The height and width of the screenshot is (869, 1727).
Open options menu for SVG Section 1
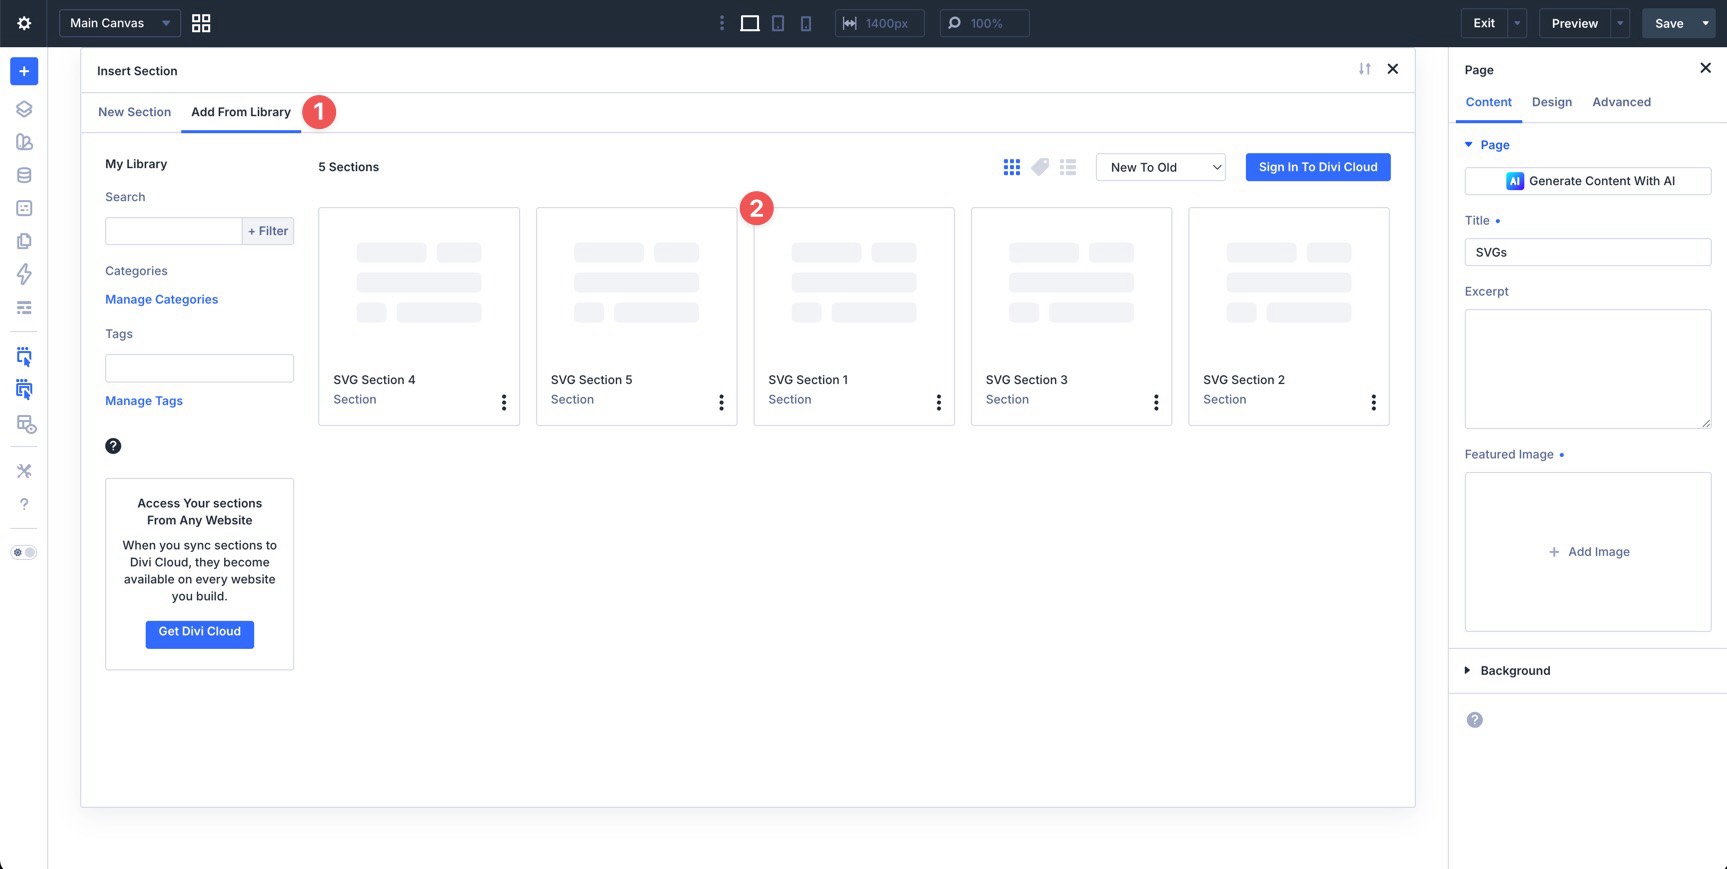[939, 402]
